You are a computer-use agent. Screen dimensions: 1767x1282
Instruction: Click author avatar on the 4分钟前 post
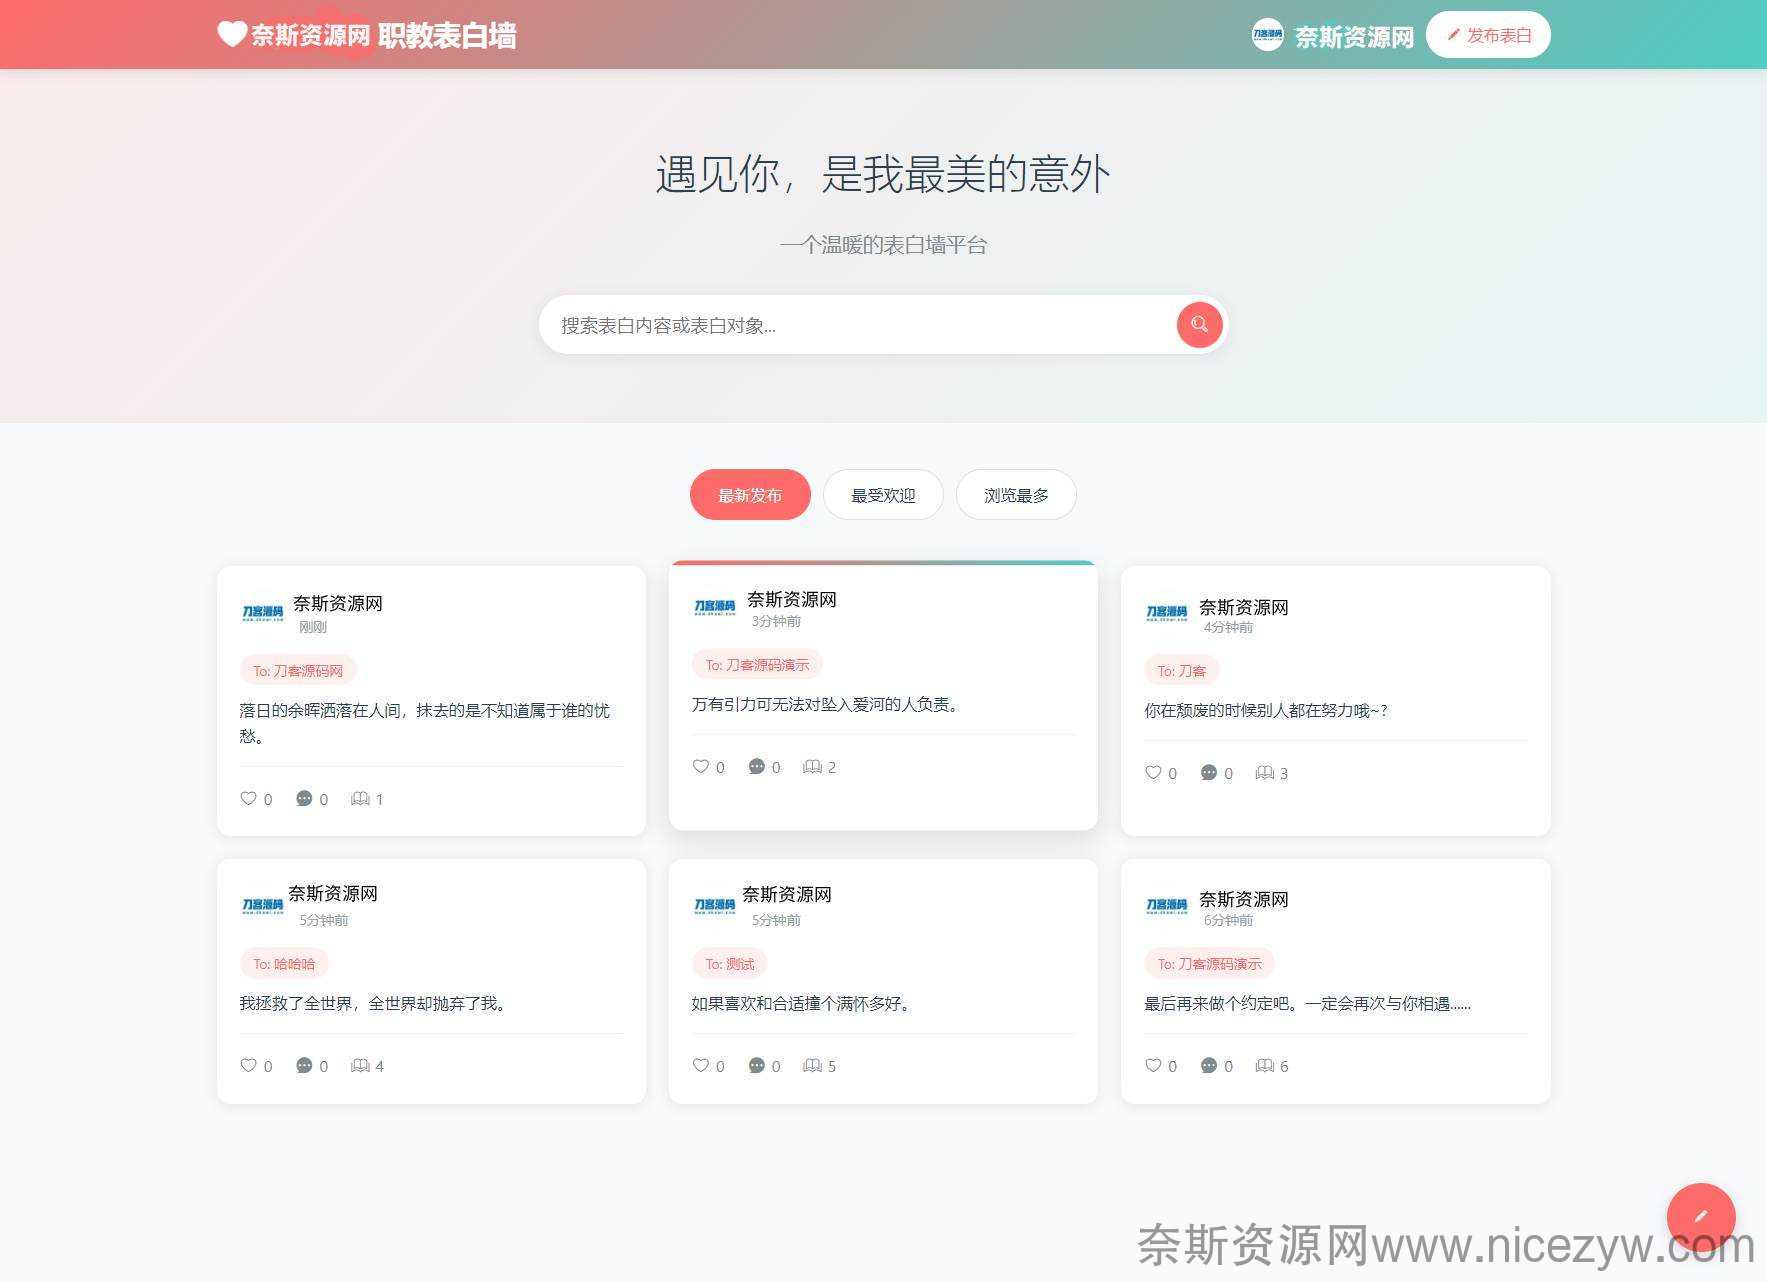pyautogui.click(x=1166, y=612)
